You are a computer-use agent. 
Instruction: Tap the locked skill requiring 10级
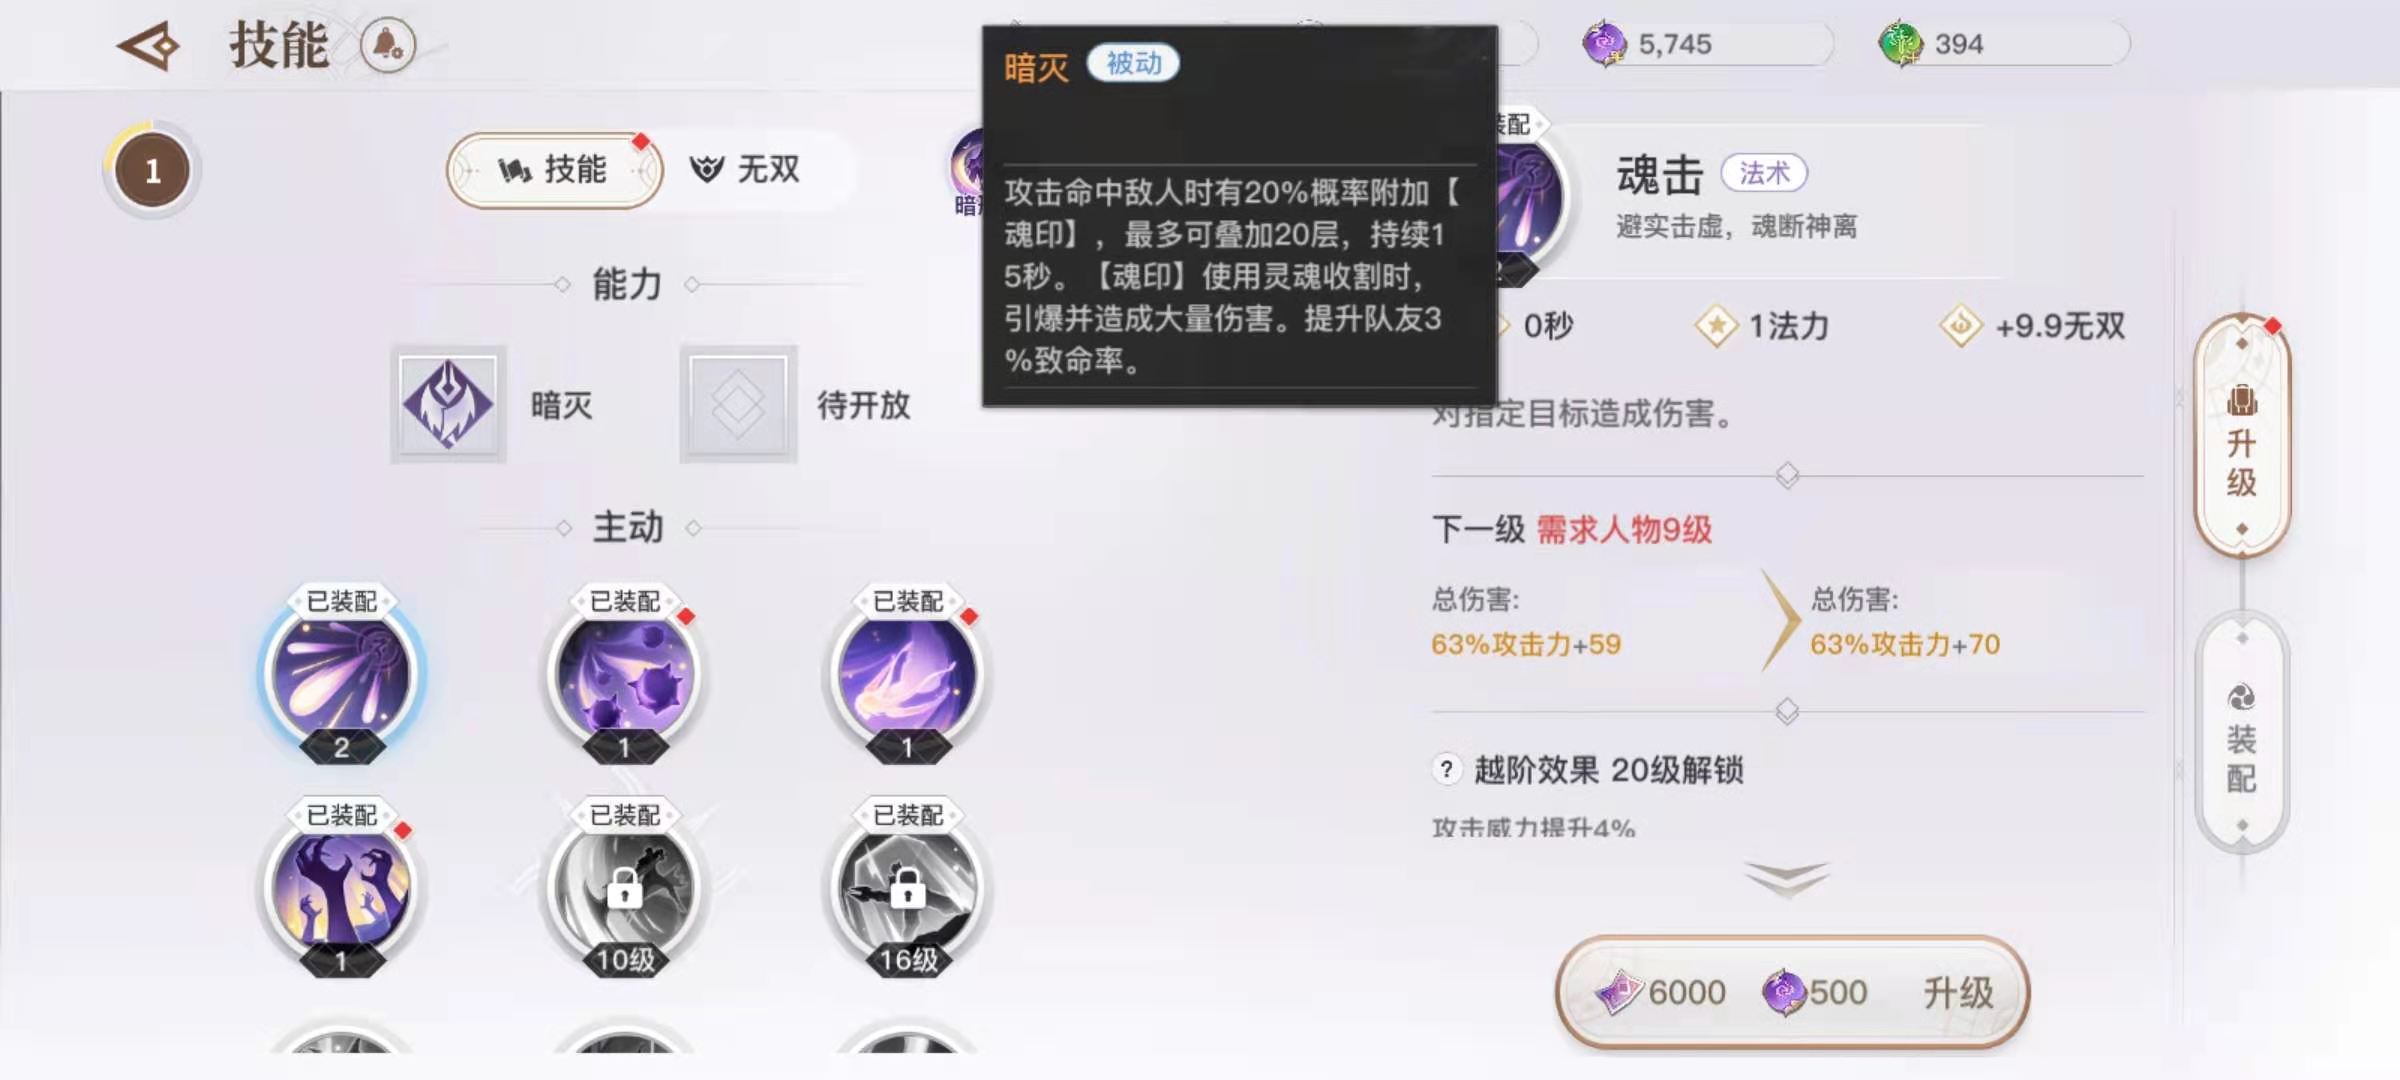click(x=624, y=890)
